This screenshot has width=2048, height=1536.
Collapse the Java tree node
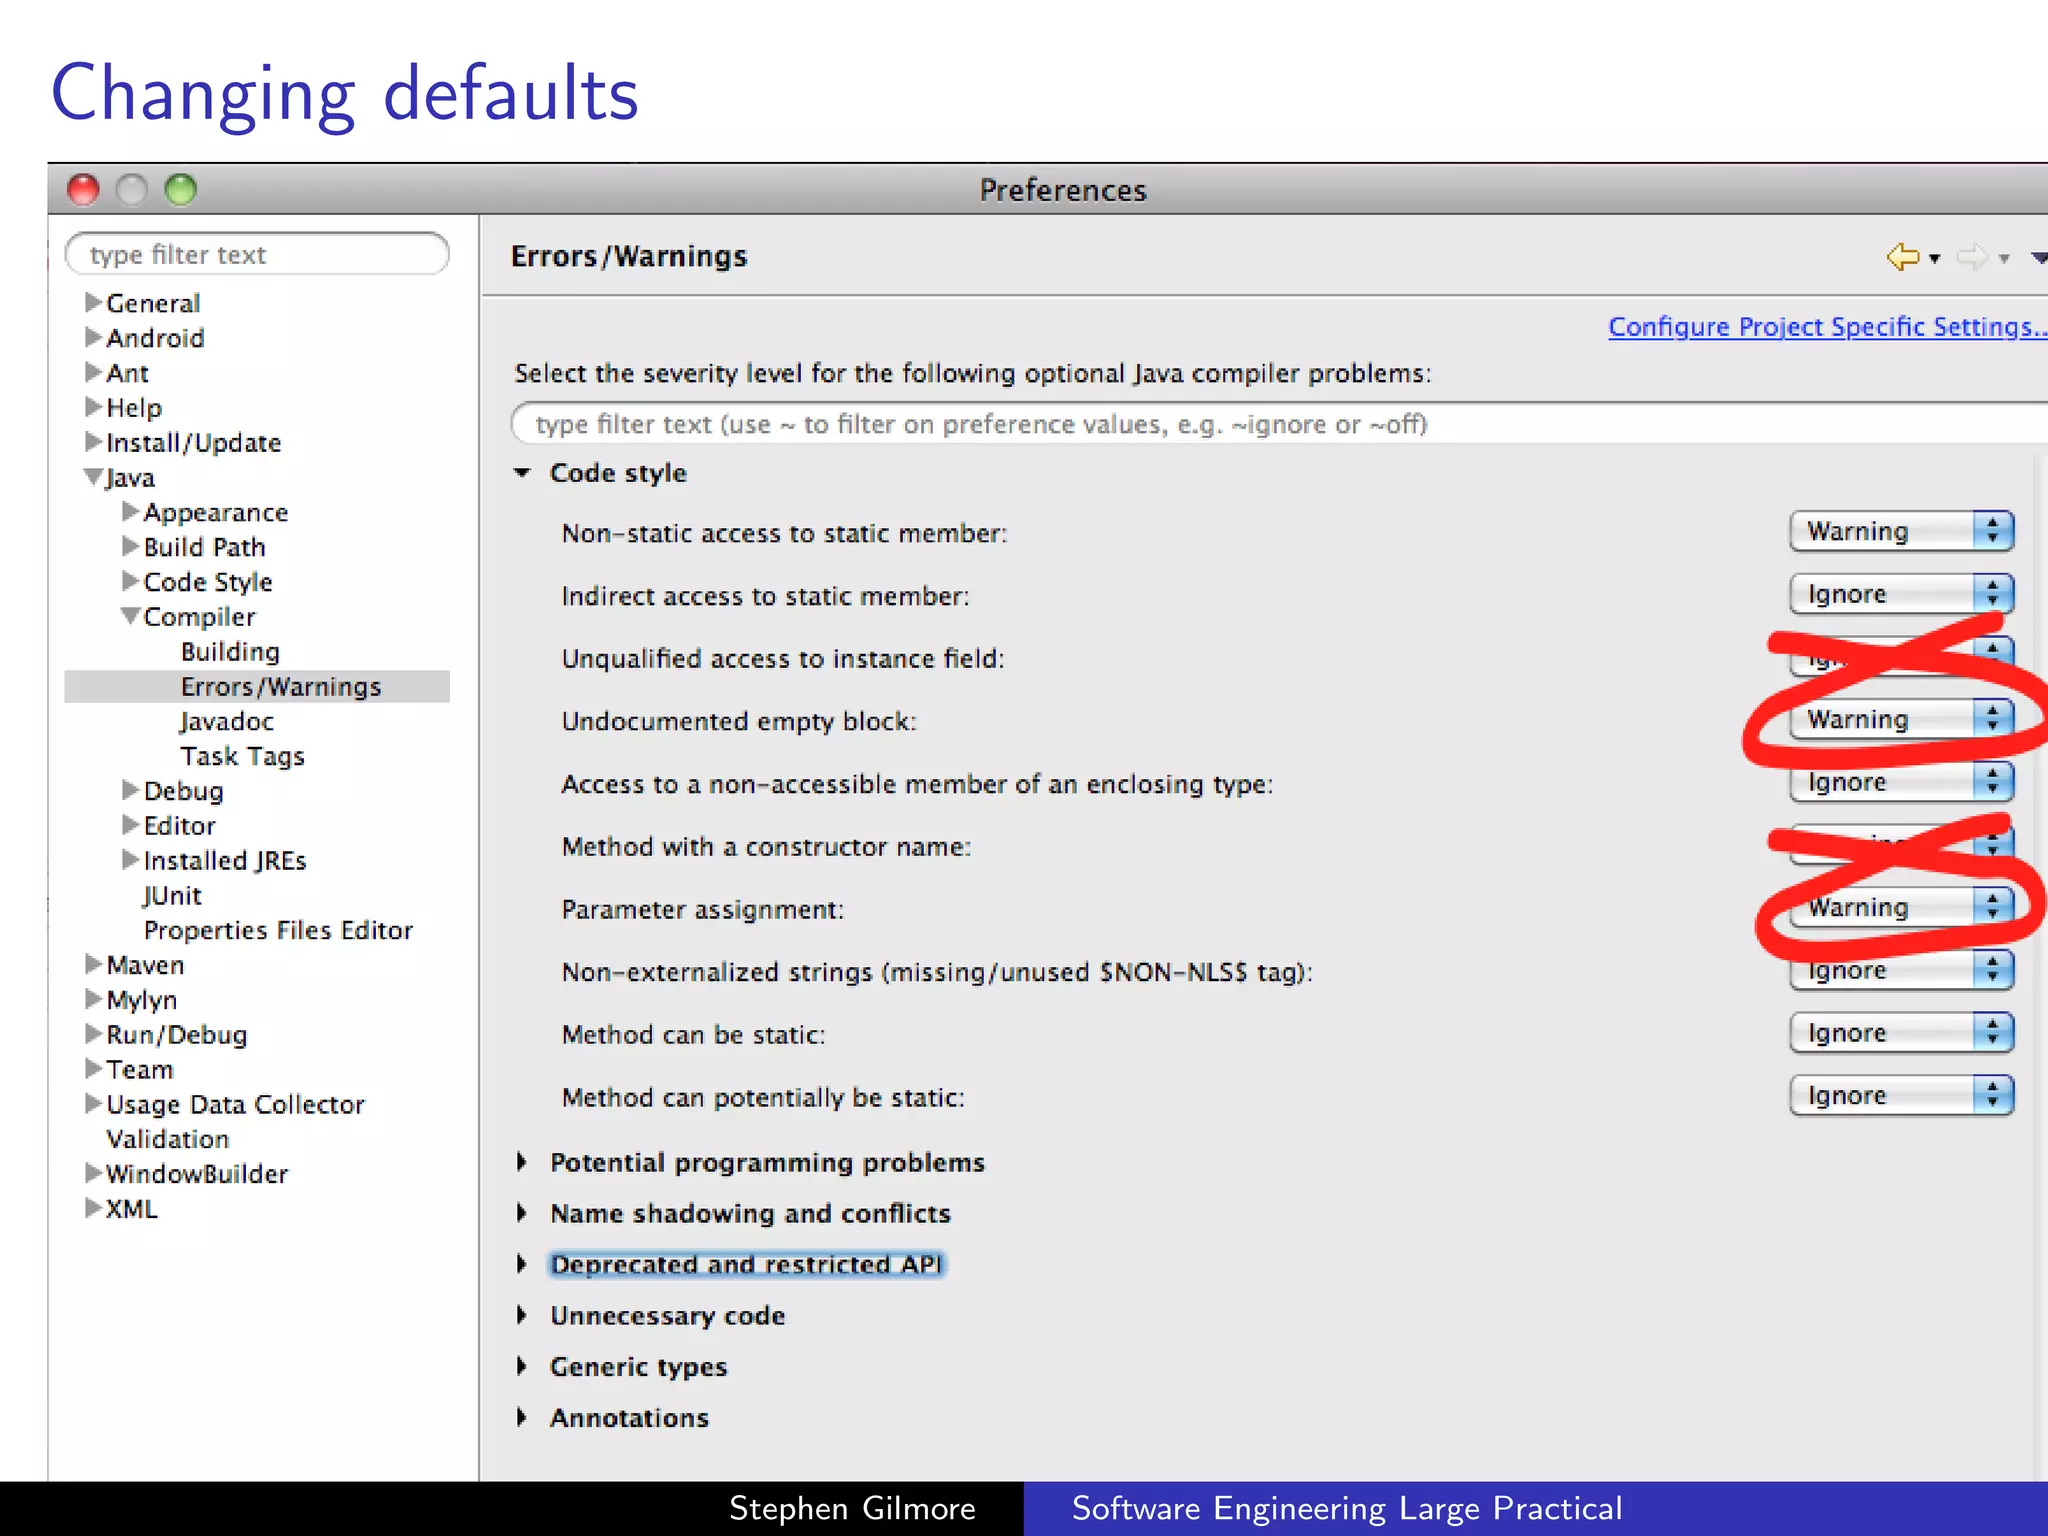pyautogui.click(x=94, y=477)
